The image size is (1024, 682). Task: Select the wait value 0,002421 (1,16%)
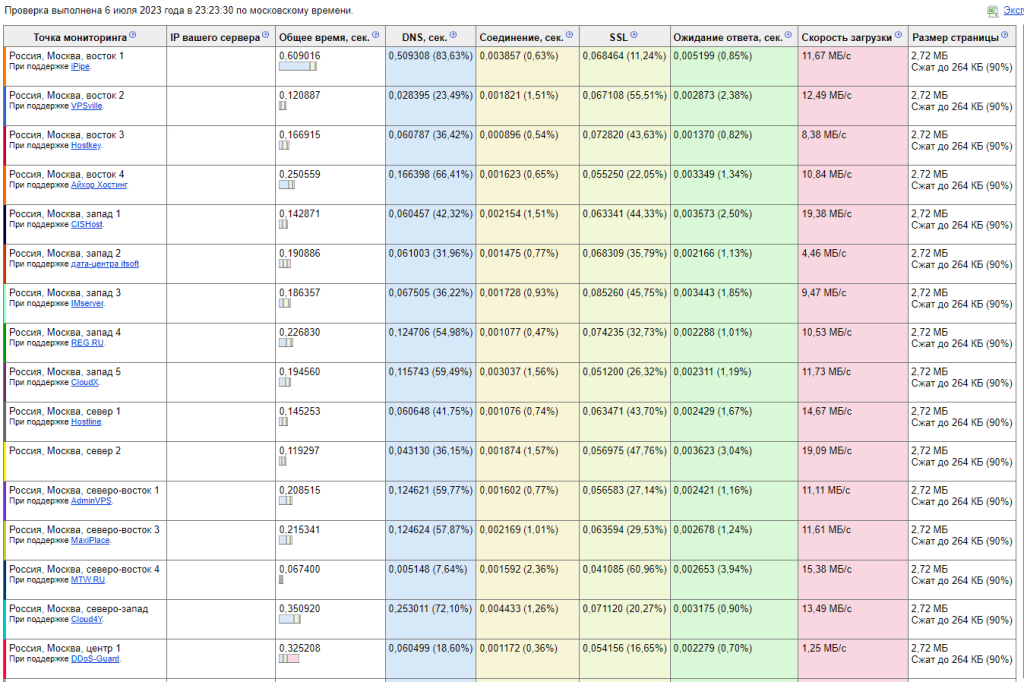pos(712,491)
